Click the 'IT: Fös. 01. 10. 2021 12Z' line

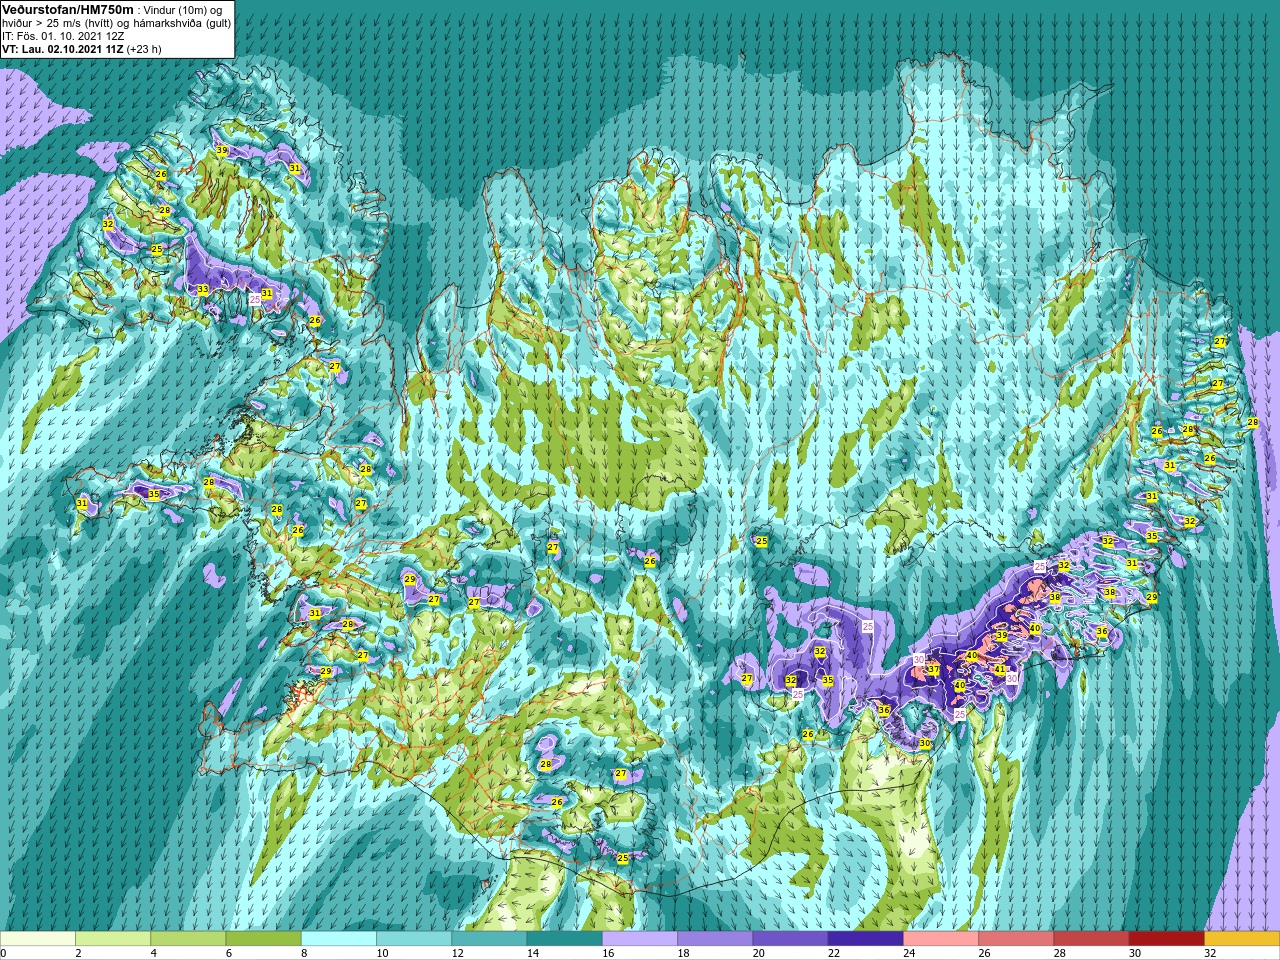[63, 35]
